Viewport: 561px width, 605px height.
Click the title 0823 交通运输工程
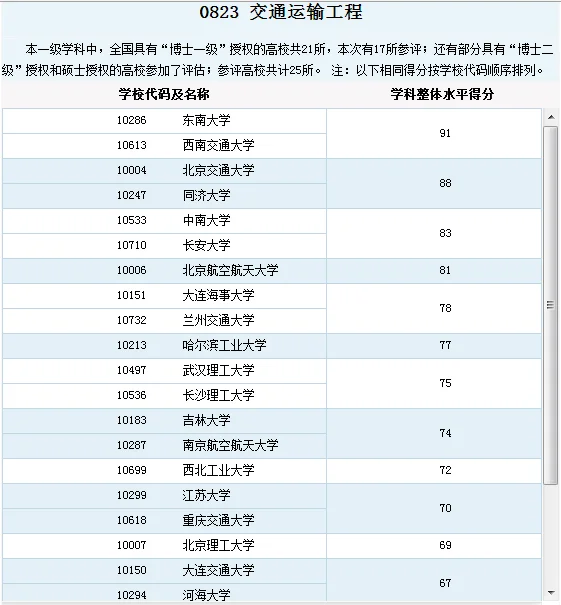pyautogui.click(x=281, y=12)
